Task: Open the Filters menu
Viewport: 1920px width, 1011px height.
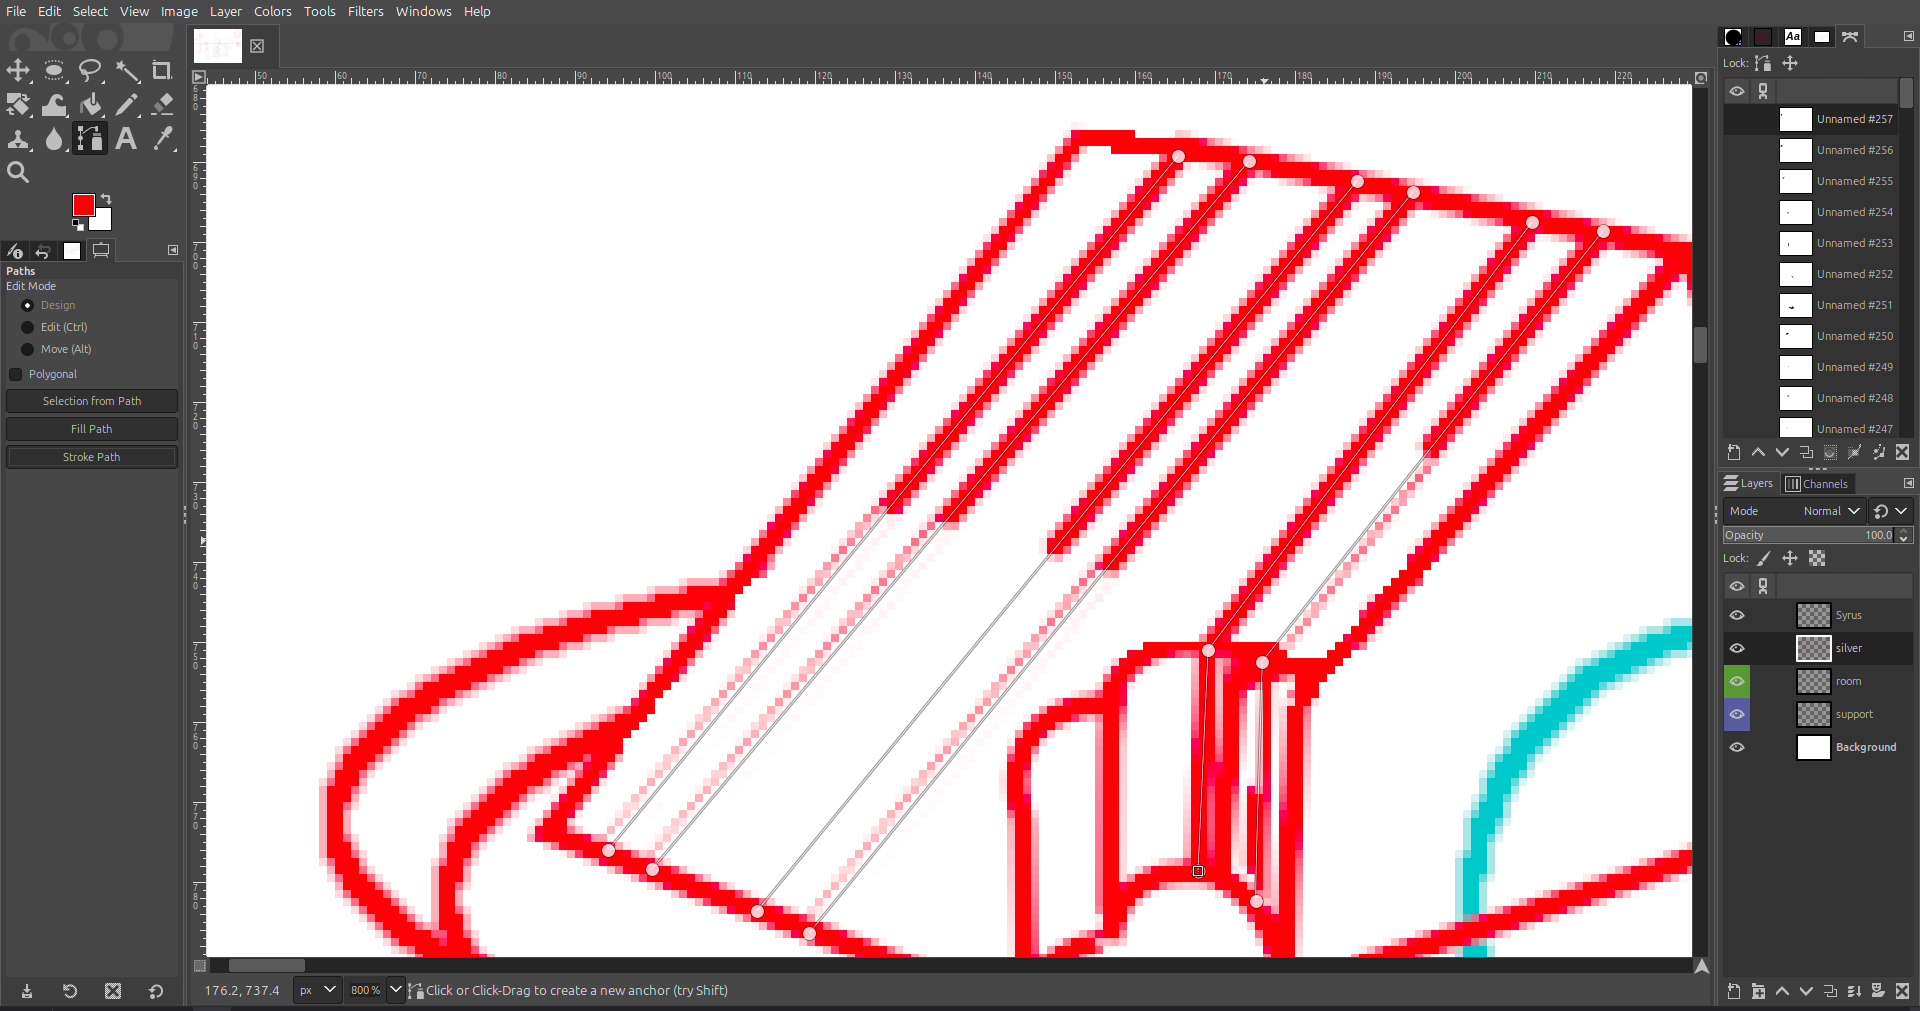Action: (x=365, y=11)
